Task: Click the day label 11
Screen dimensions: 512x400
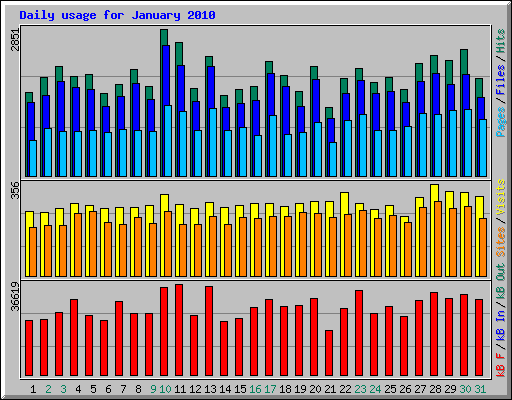Action: point(180,389)
